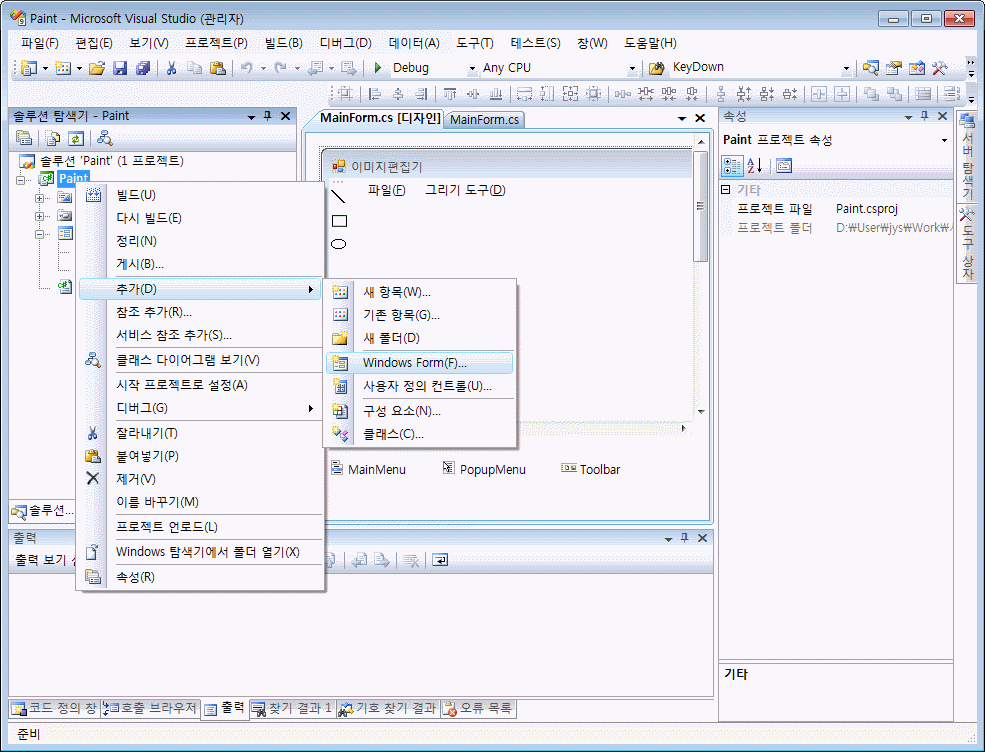
Task: Click 그리기 도구(D) menu on the designer form
Action: (465, 190)
